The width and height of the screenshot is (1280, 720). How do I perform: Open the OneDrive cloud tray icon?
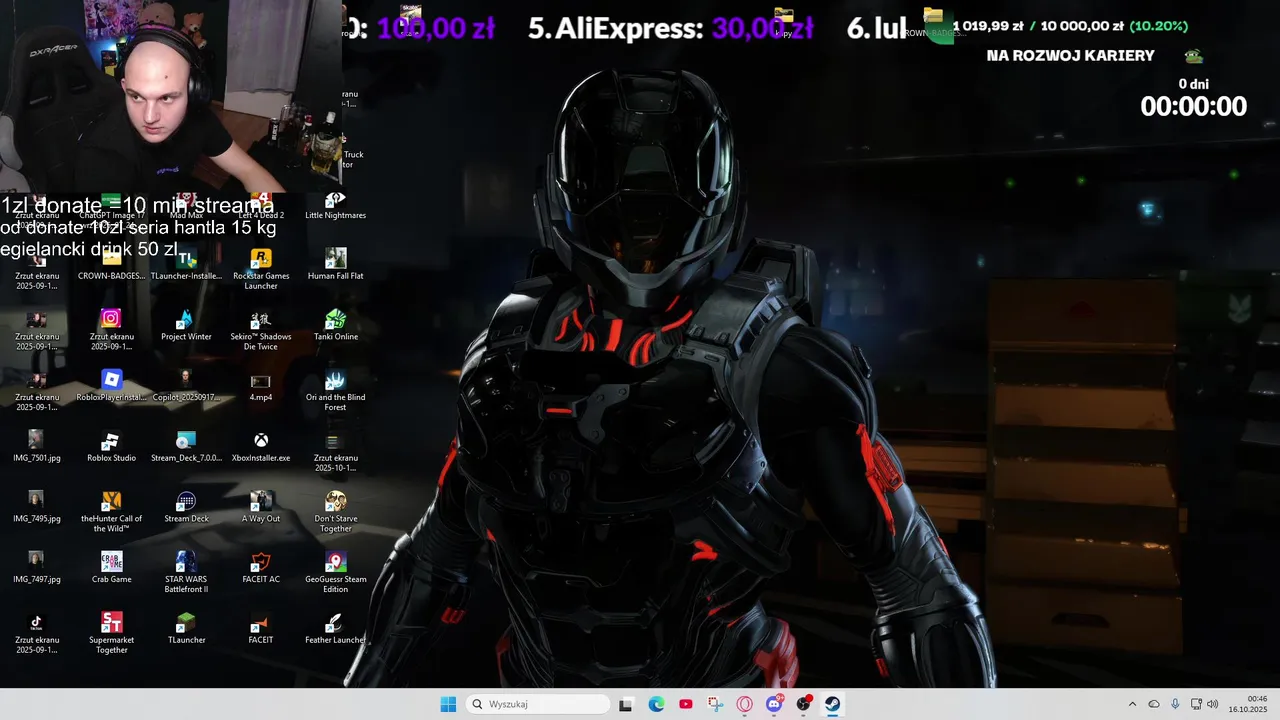(x=1153, y=704)
